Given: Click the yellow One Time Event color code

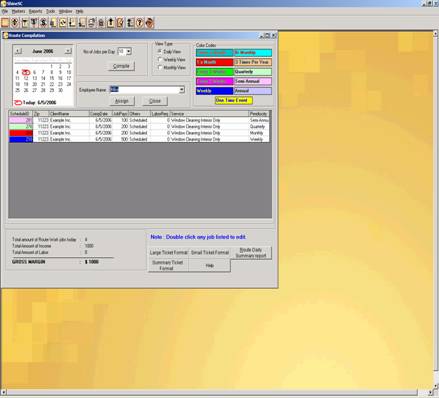Looking at the screenshot, I should (x=234, y=100).
